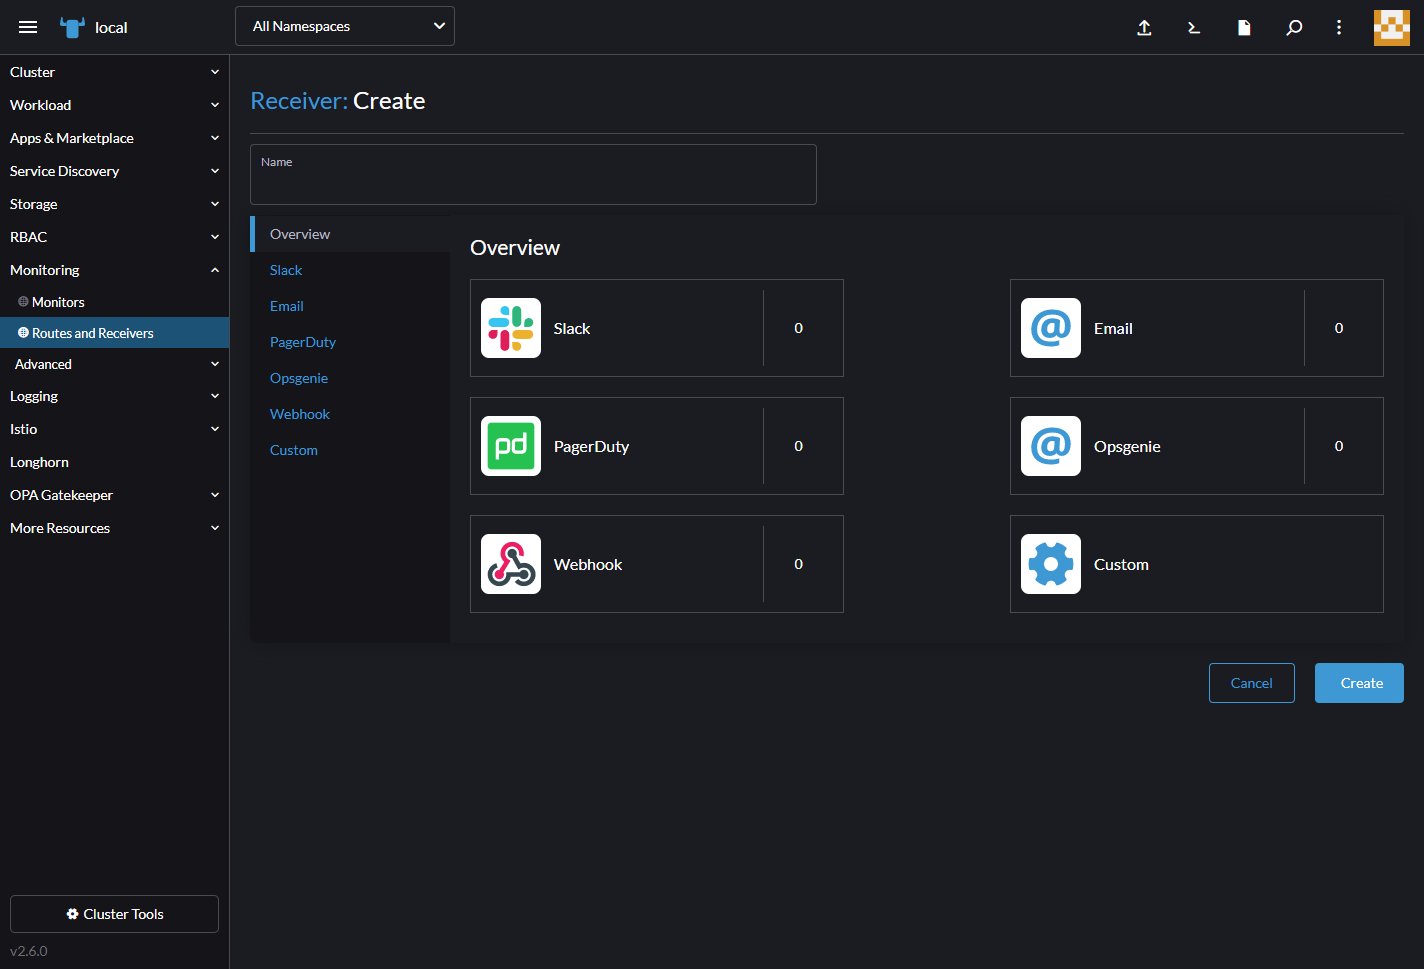Click the local cluster name
Screen dimensions: 1424x969
111,28
